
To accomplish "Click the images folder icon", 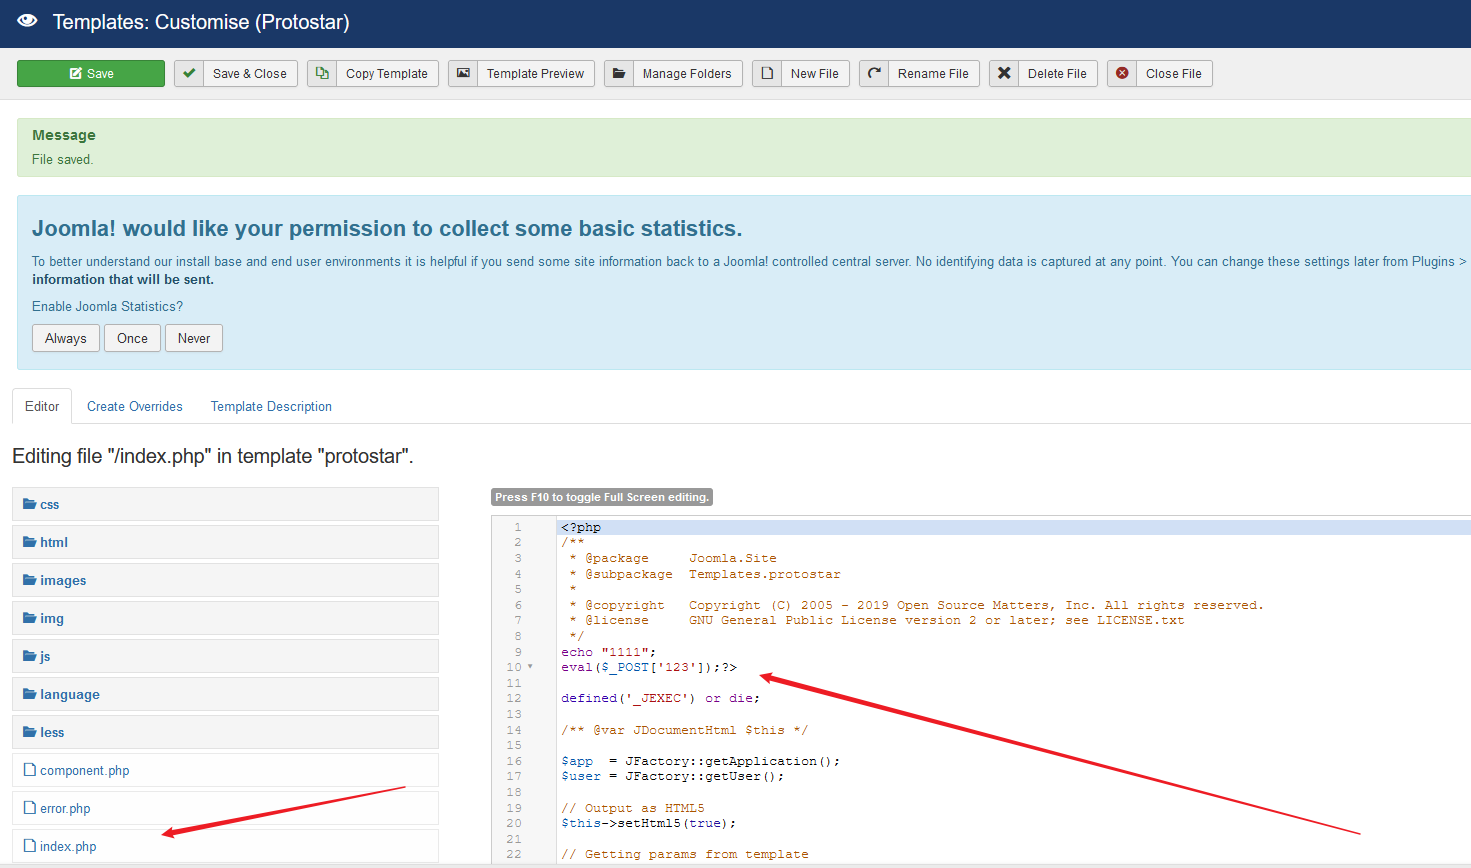I will 30,580.
